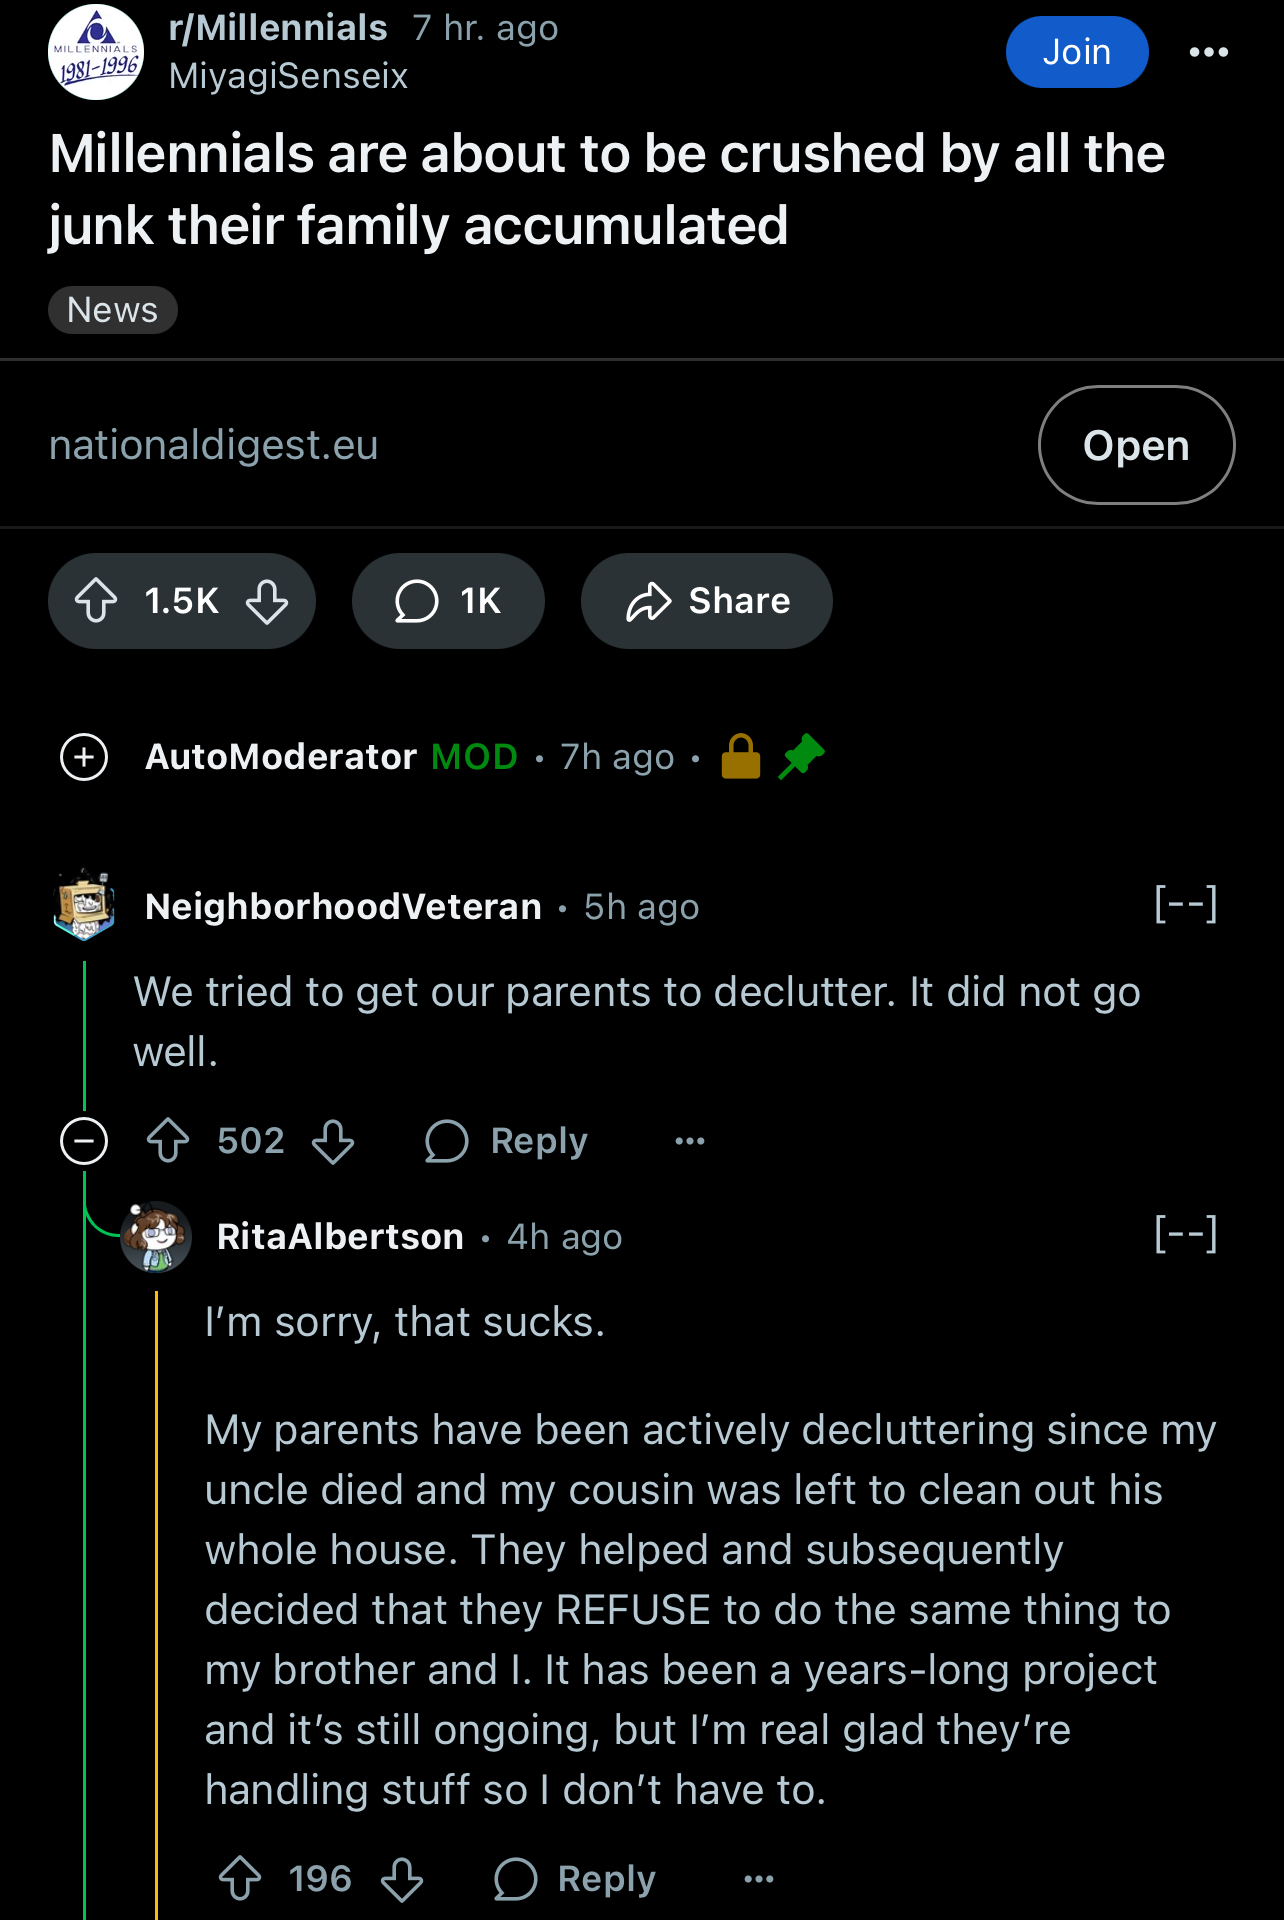Open r/Millennials subreddit avatar
1284x1920 pixels.
(96, 52)
